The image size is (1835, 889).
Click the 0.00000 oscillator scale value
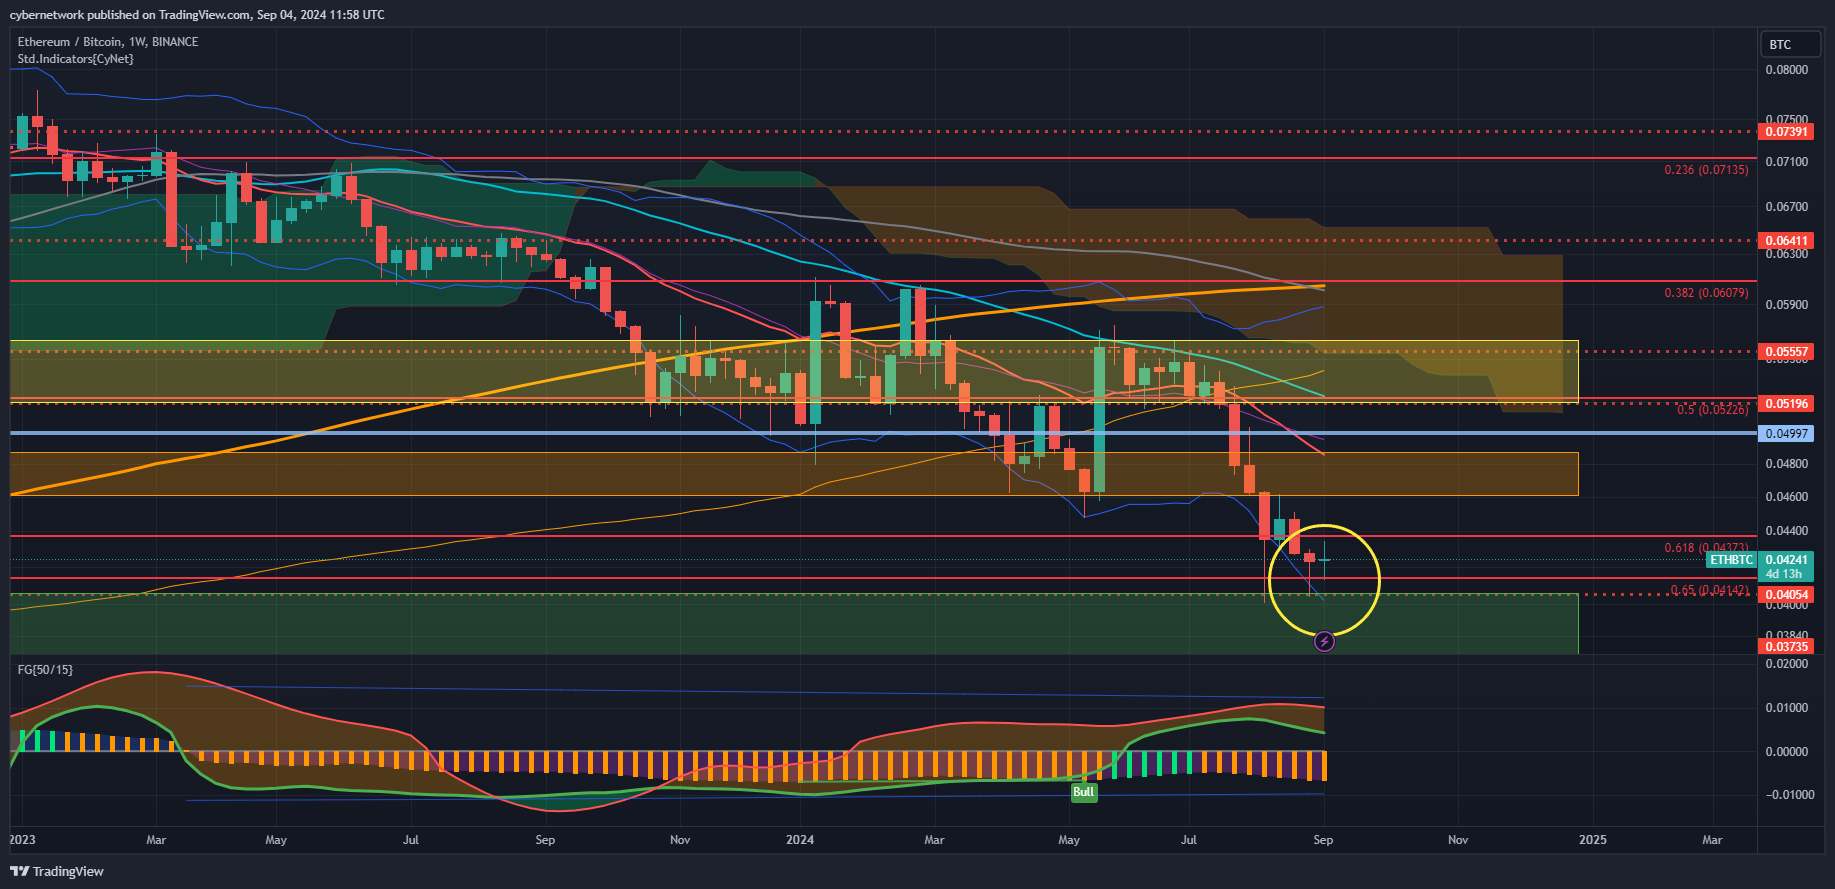tap(1787, 752)
